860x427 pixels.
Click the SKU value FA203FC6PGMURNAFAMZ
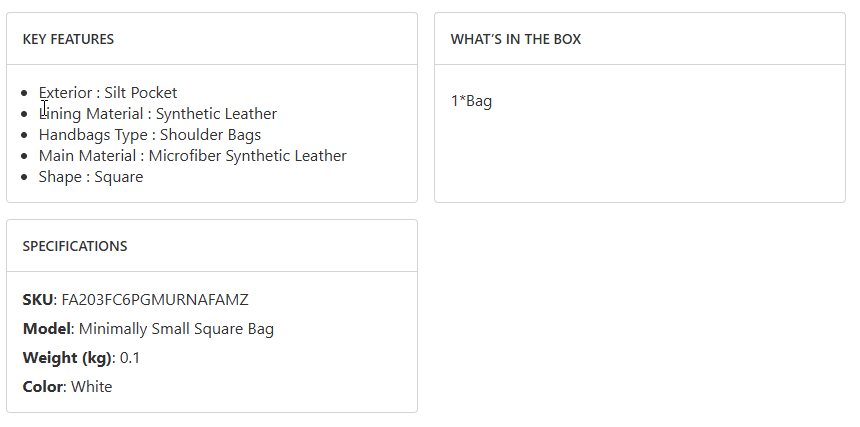155,299
